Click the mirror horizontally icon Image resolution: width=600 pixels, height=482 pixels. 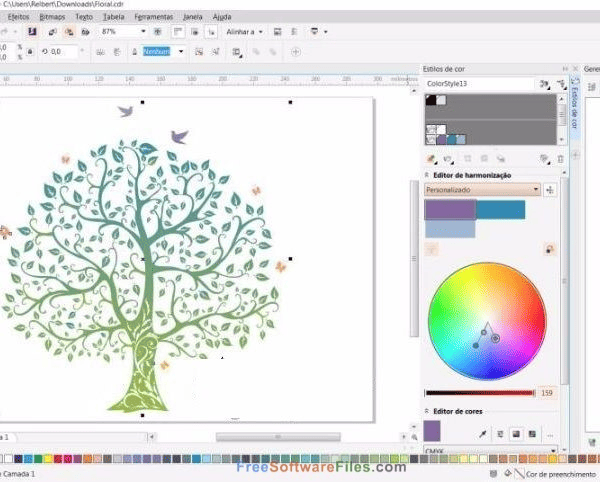coord(101,52)
